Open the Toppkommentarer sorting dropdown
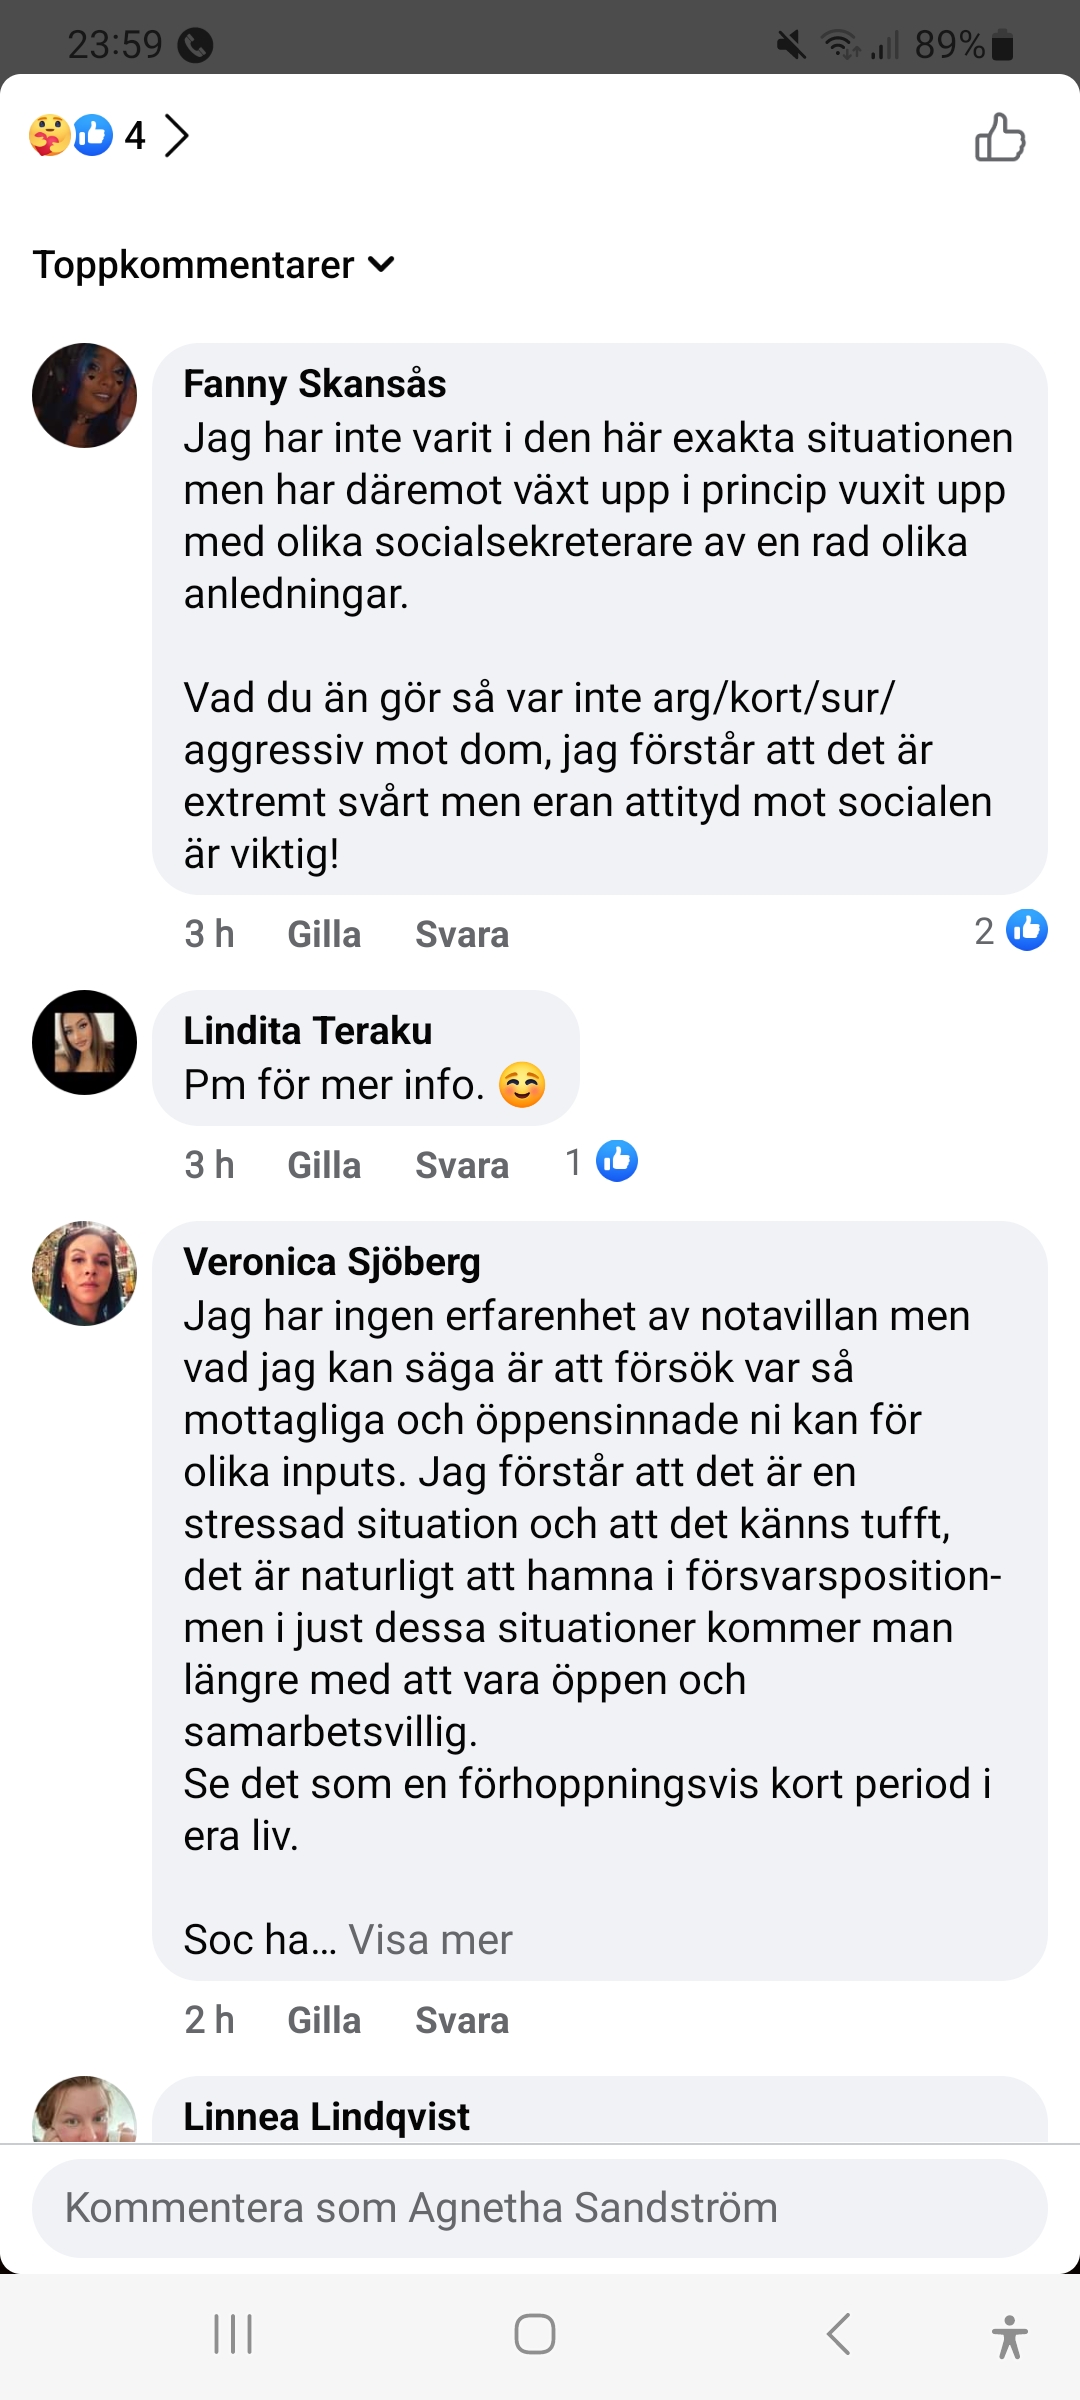Image resolution: width=1080 pixels, height=2400 pixels. point(213,265)
